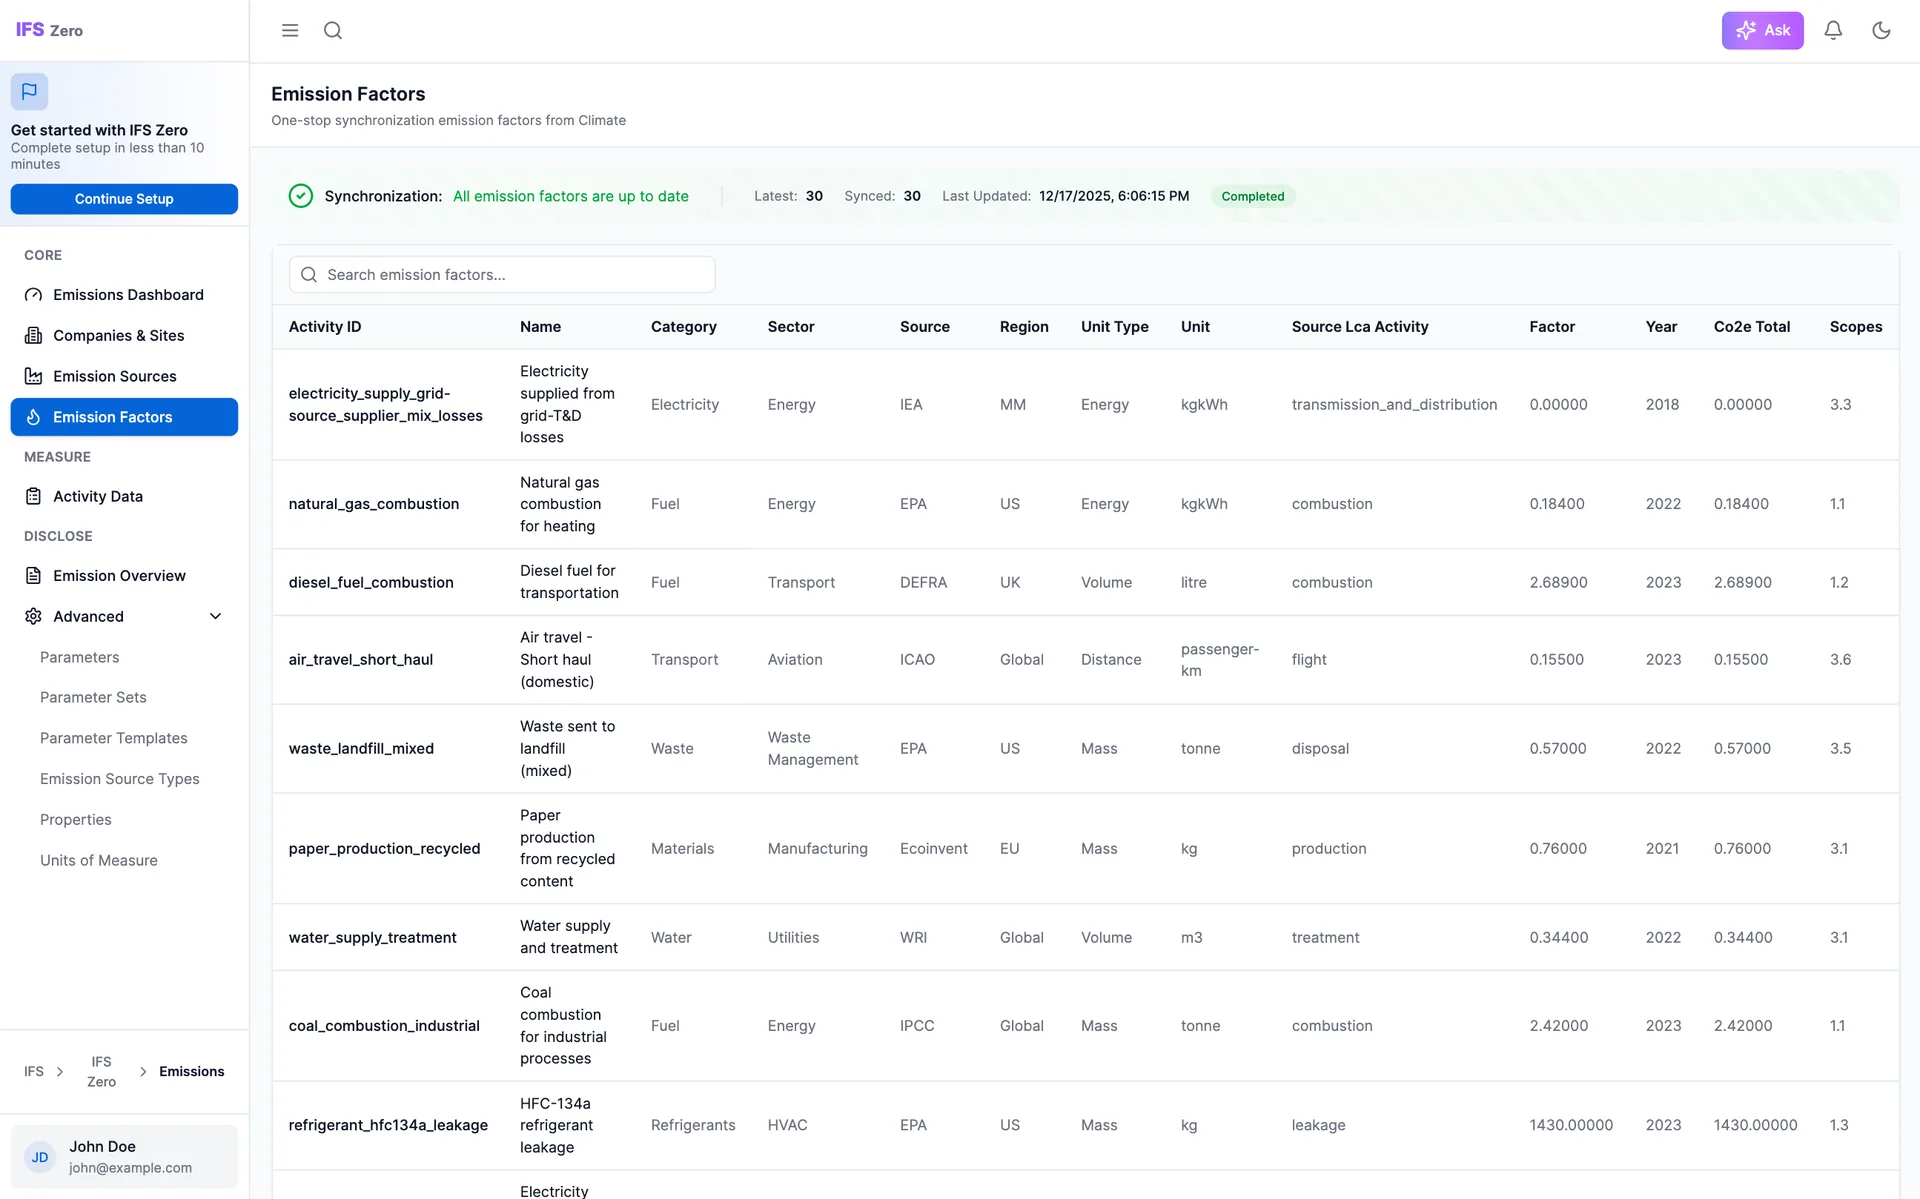Open Emission Overview page
This screenshot has height=1199, width=1920.
click(x=119, y=576)
